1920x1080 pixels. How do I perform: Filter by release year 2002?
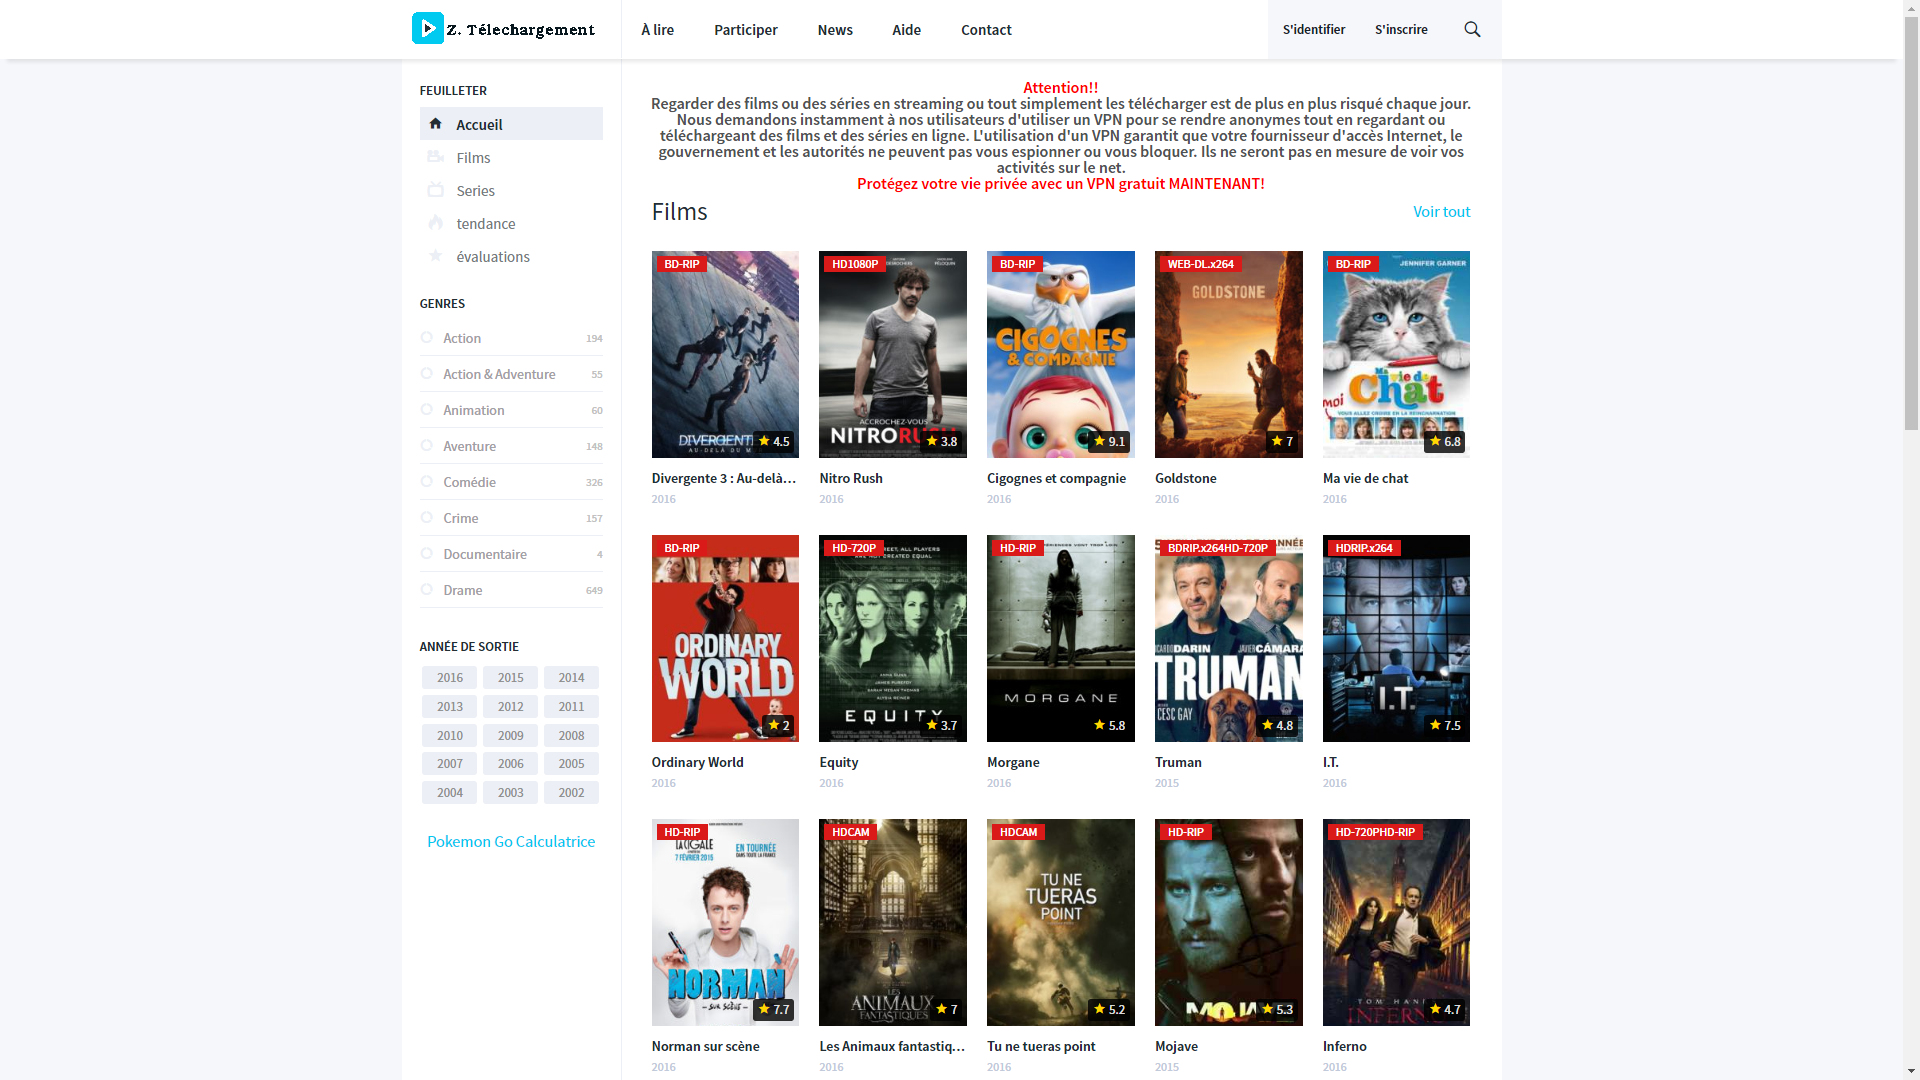pos(571,792)
